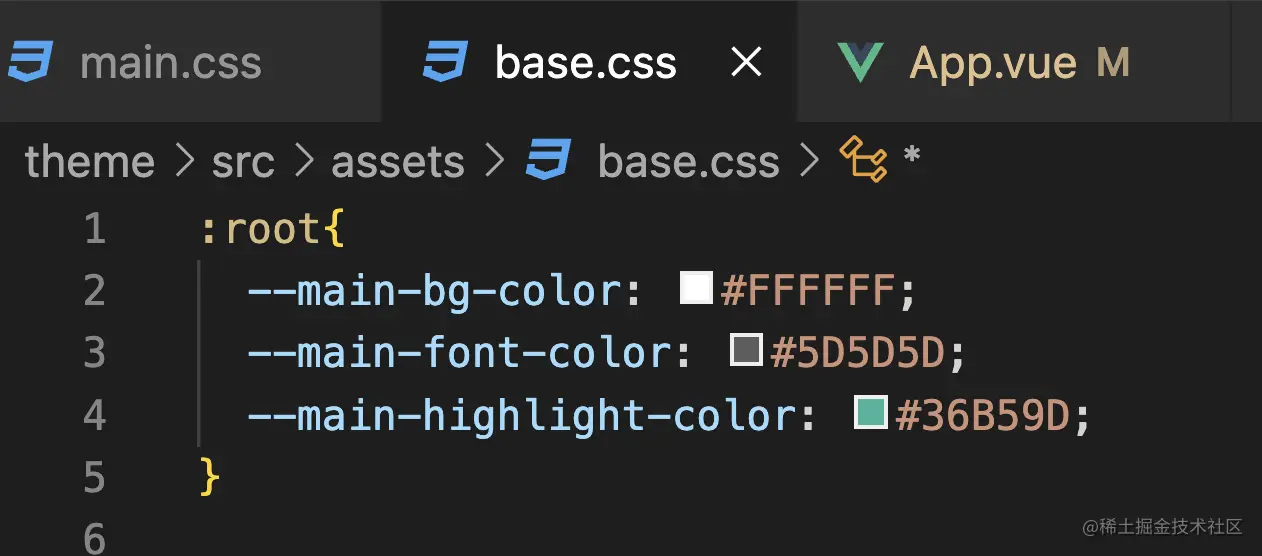Select the base.css tab
1262x556 pixels.
point(585,63)
